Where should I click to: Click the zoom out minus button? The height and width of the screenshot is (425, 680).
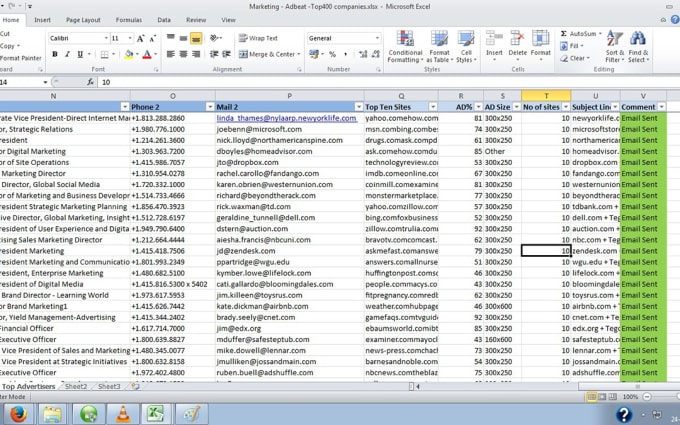(x=647, y=397)
